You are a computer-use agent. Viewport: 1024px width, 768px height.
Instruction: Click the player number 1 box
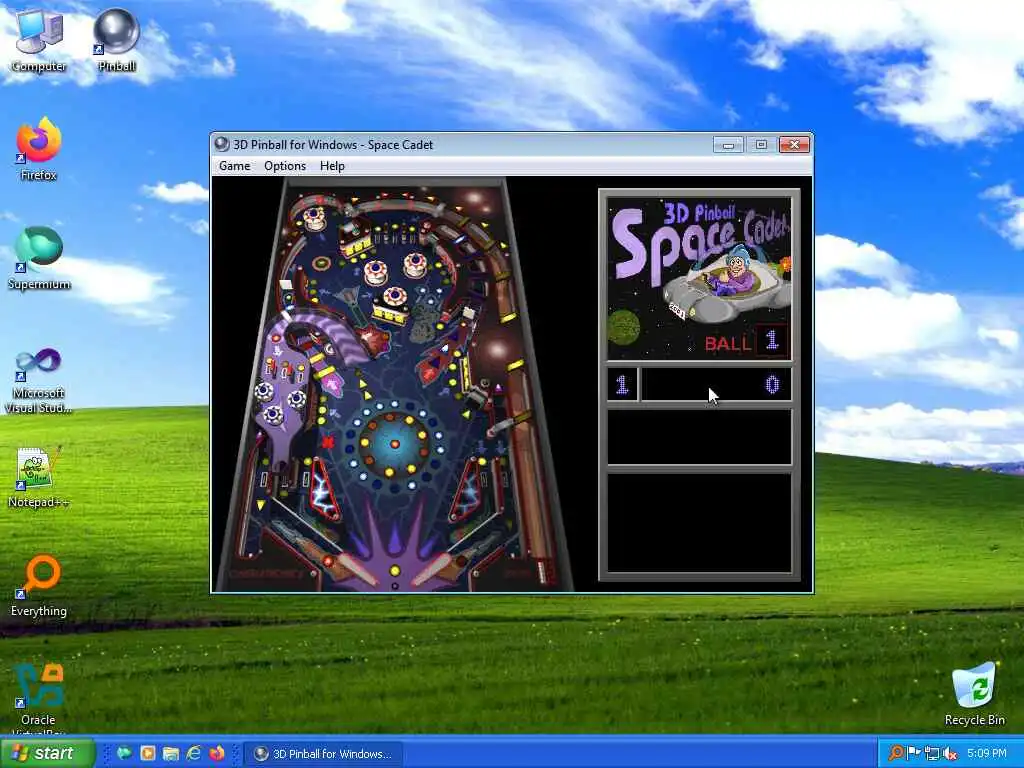tap(622, 384)
